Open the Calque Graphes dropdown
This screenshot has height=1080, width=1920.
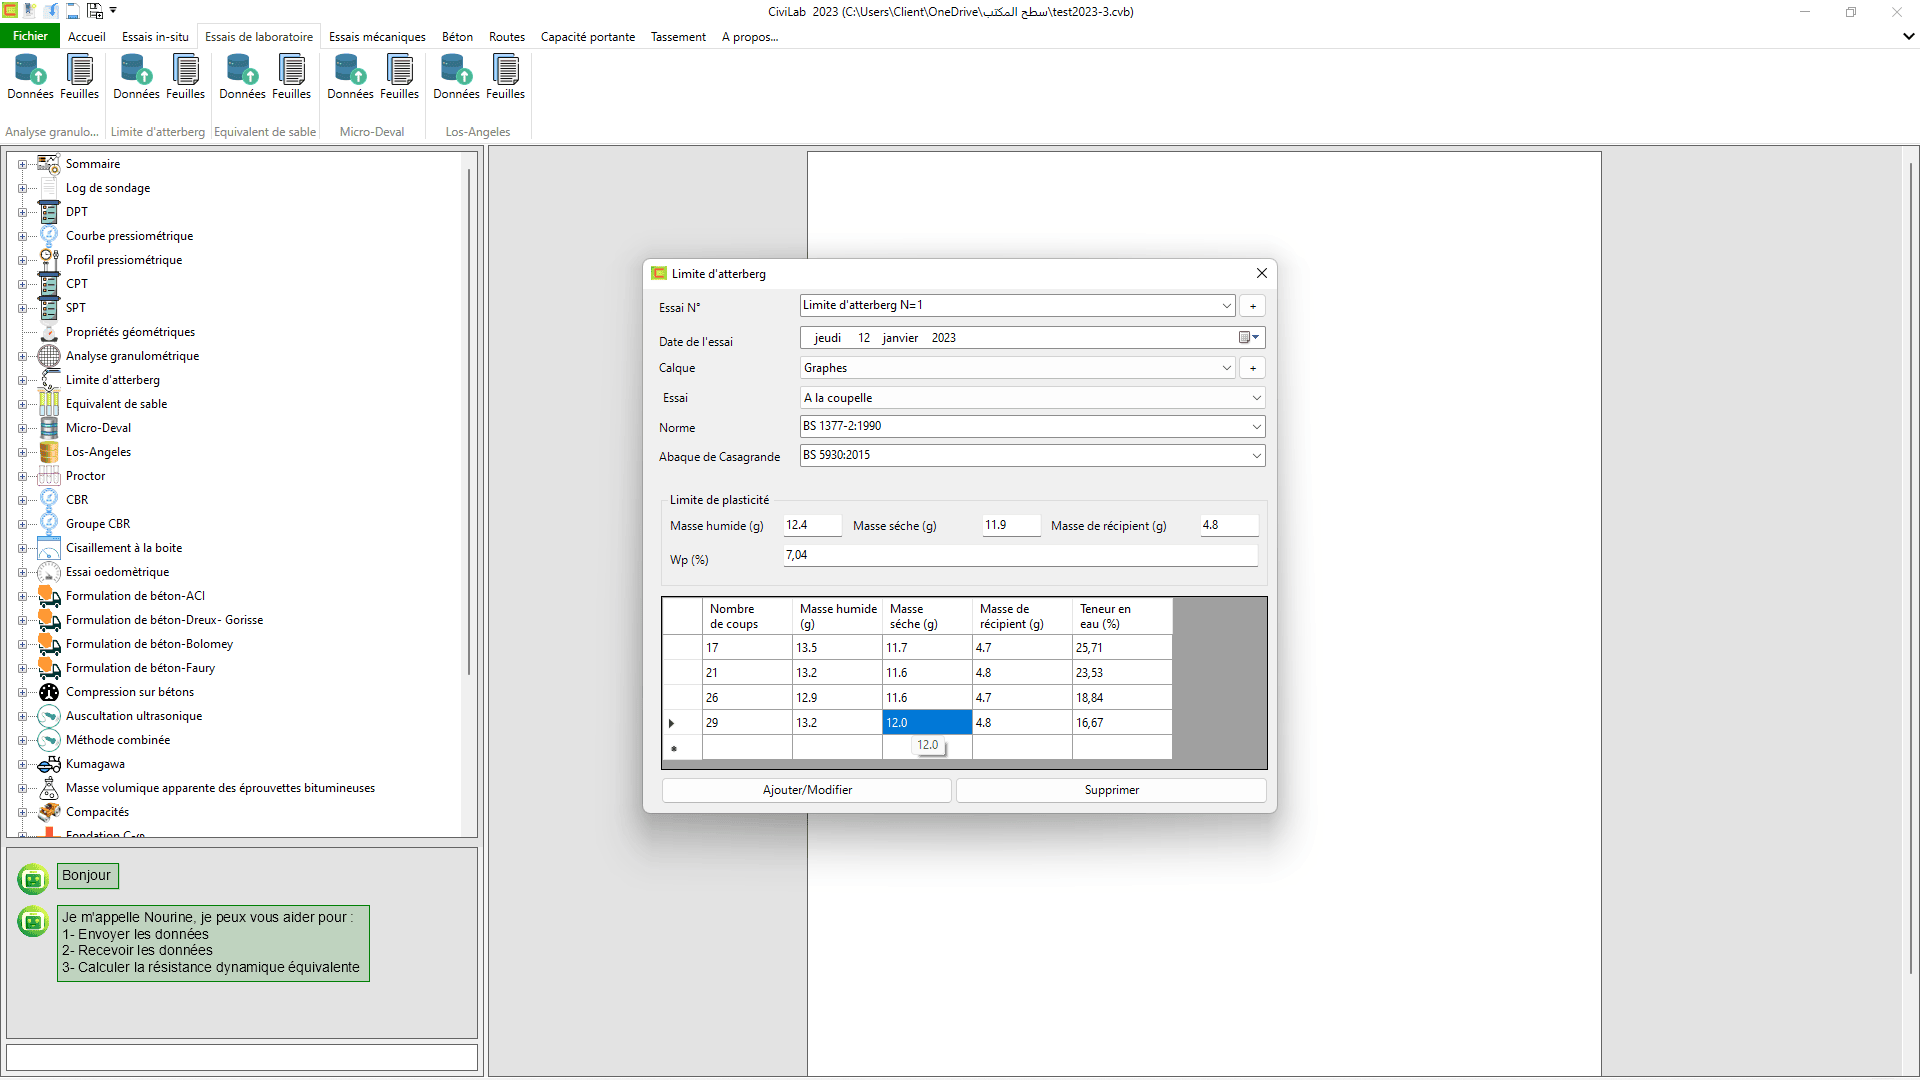1226,368
